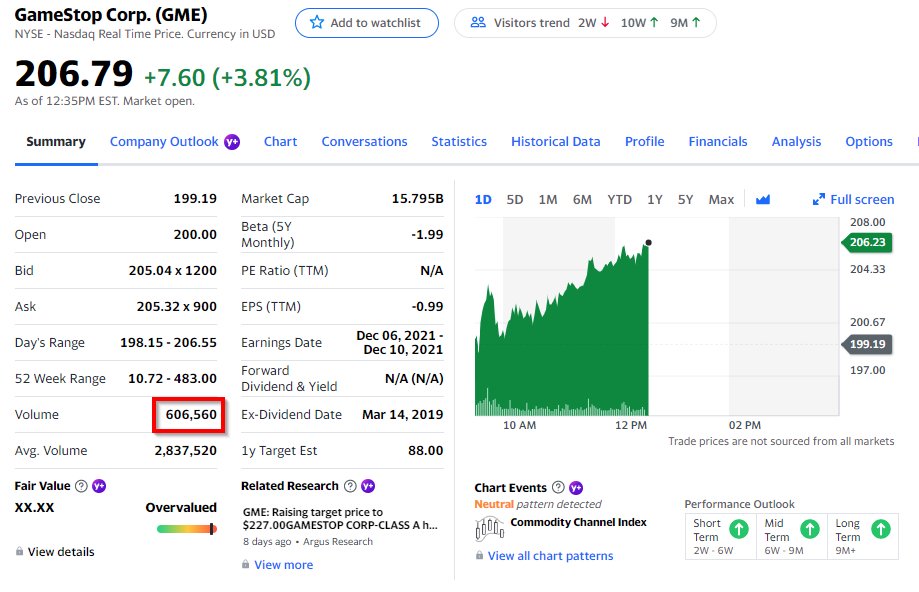Open the chart type area icon

[763, 200]
